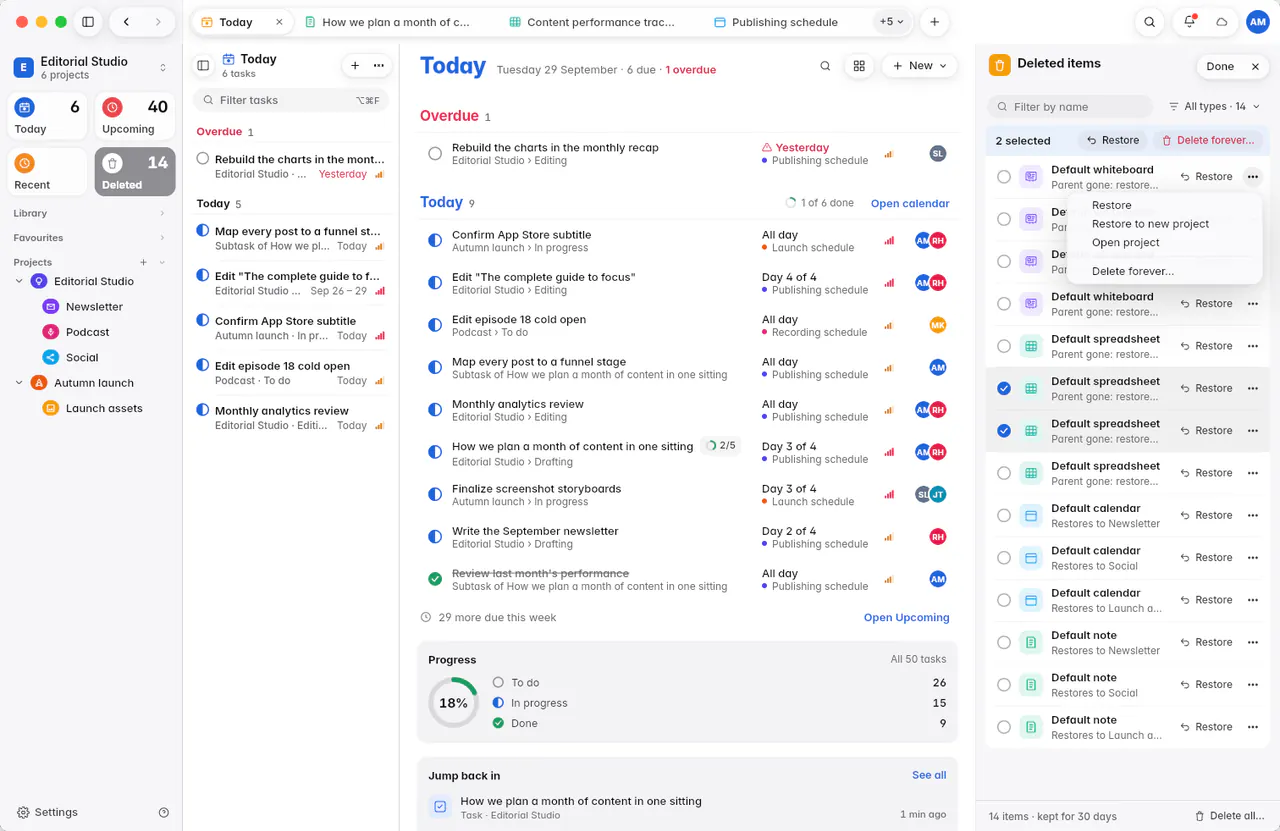Viewport: 1280px width, 831px height.
Task: Add a new tab with the plus button
Action: (934, 22)
